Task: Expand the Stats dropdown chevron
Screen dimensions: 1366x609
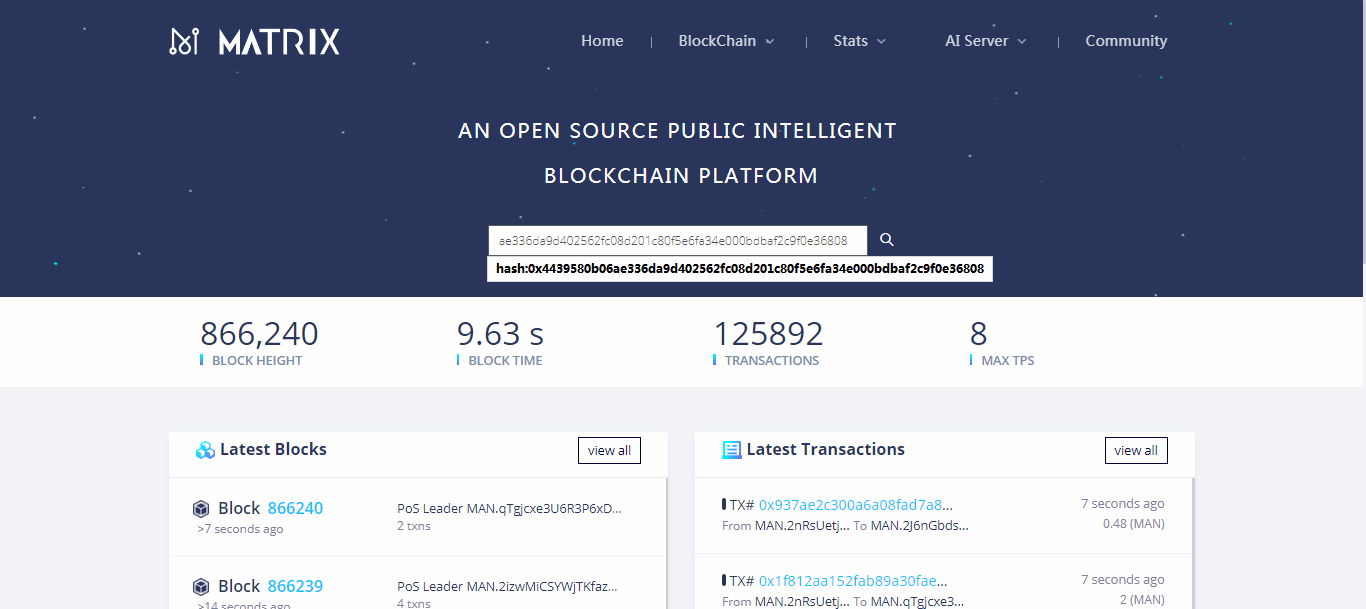Action: (x=881, y=42)
